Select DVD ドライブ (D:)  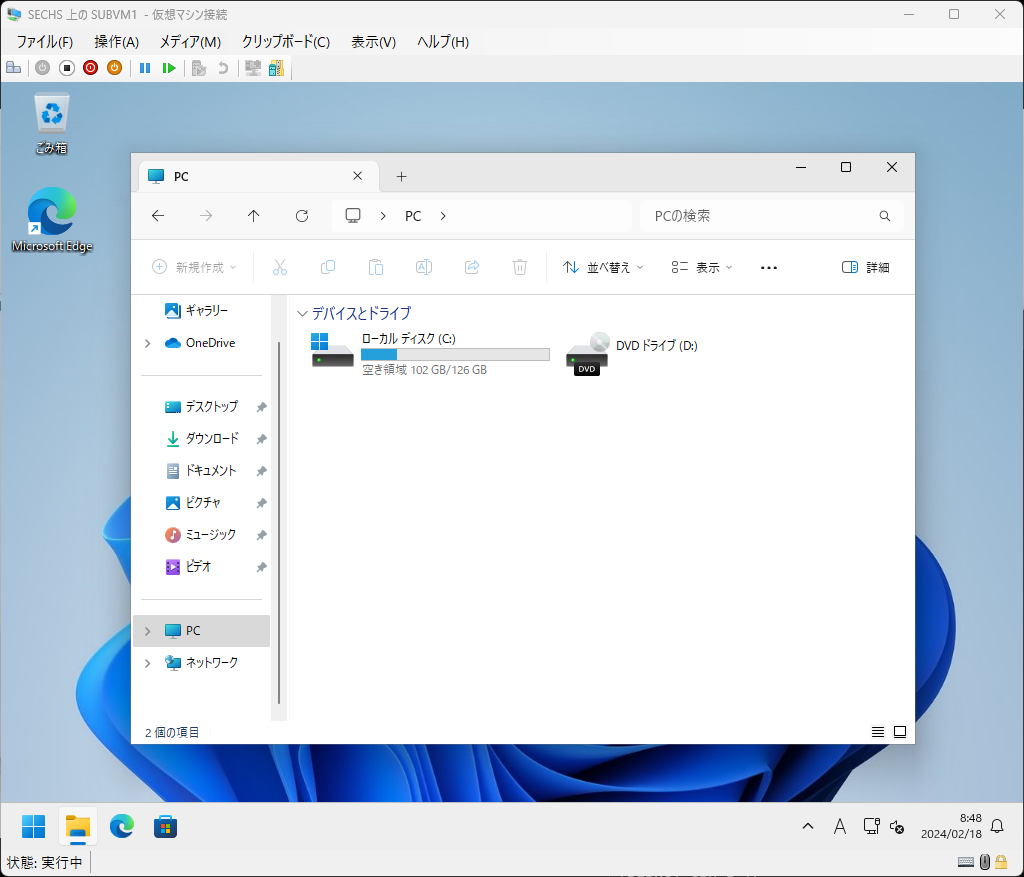pos(632,353)
